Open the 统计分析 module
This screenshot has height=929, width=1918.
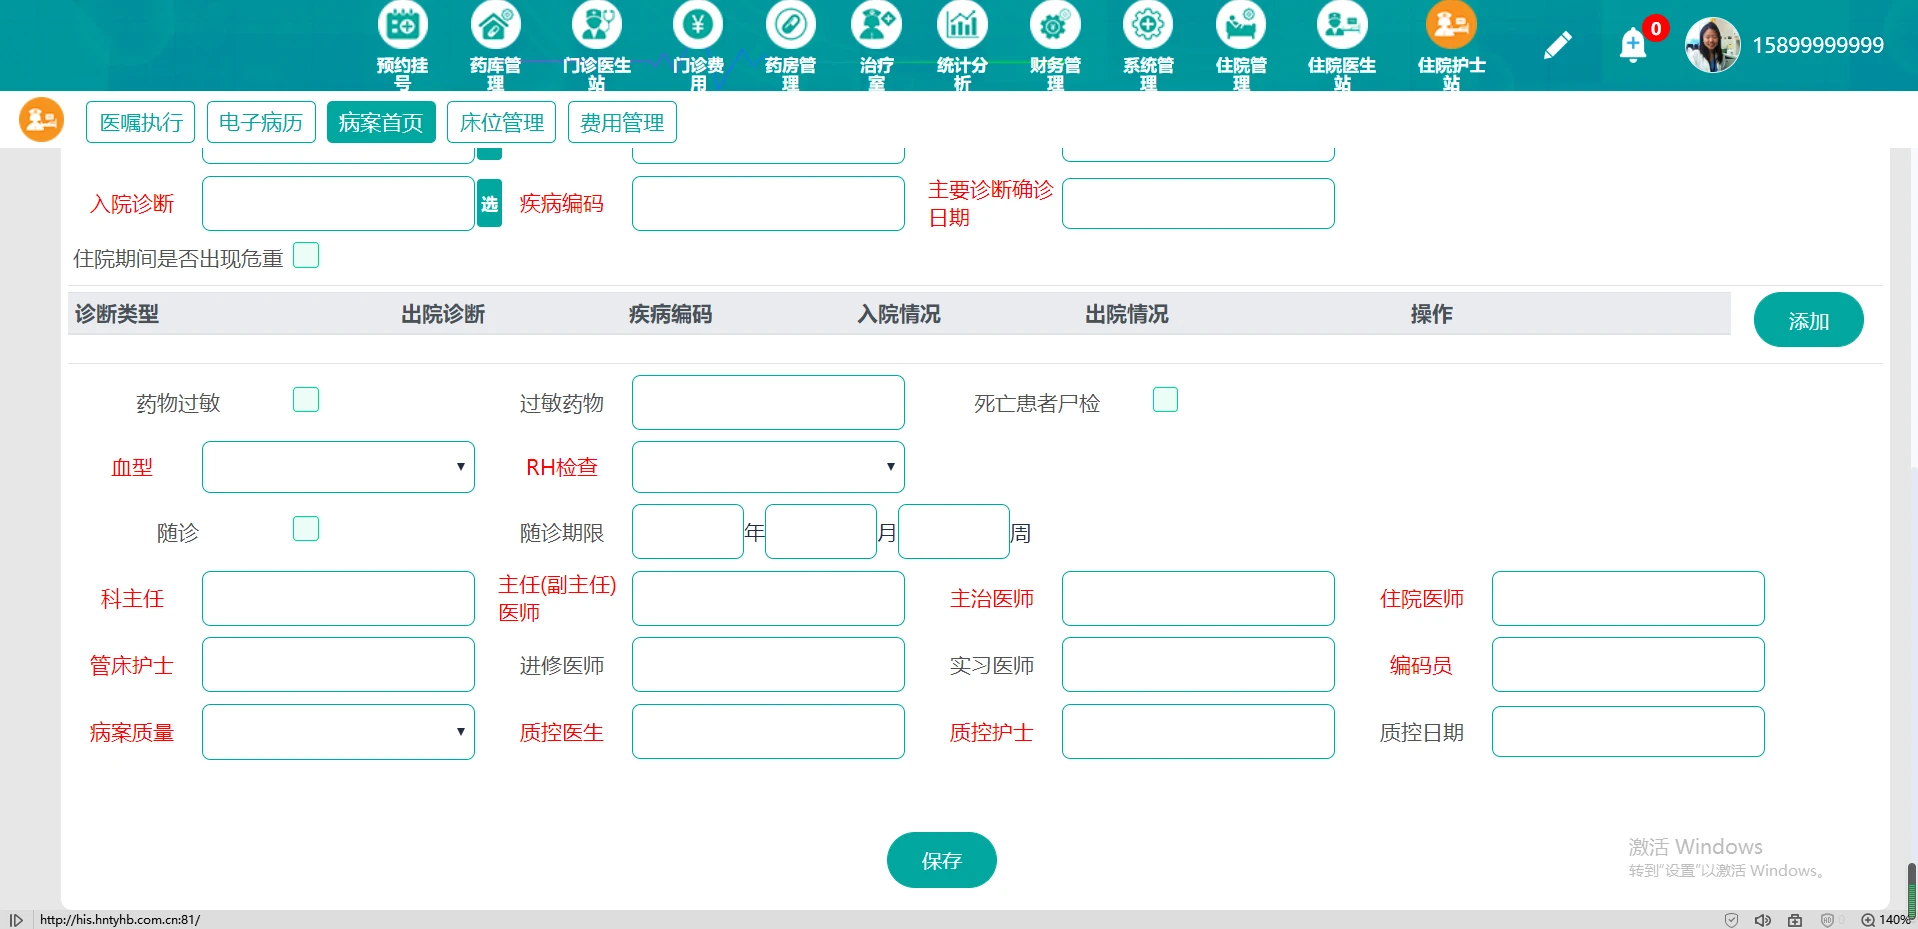point(960,44)
